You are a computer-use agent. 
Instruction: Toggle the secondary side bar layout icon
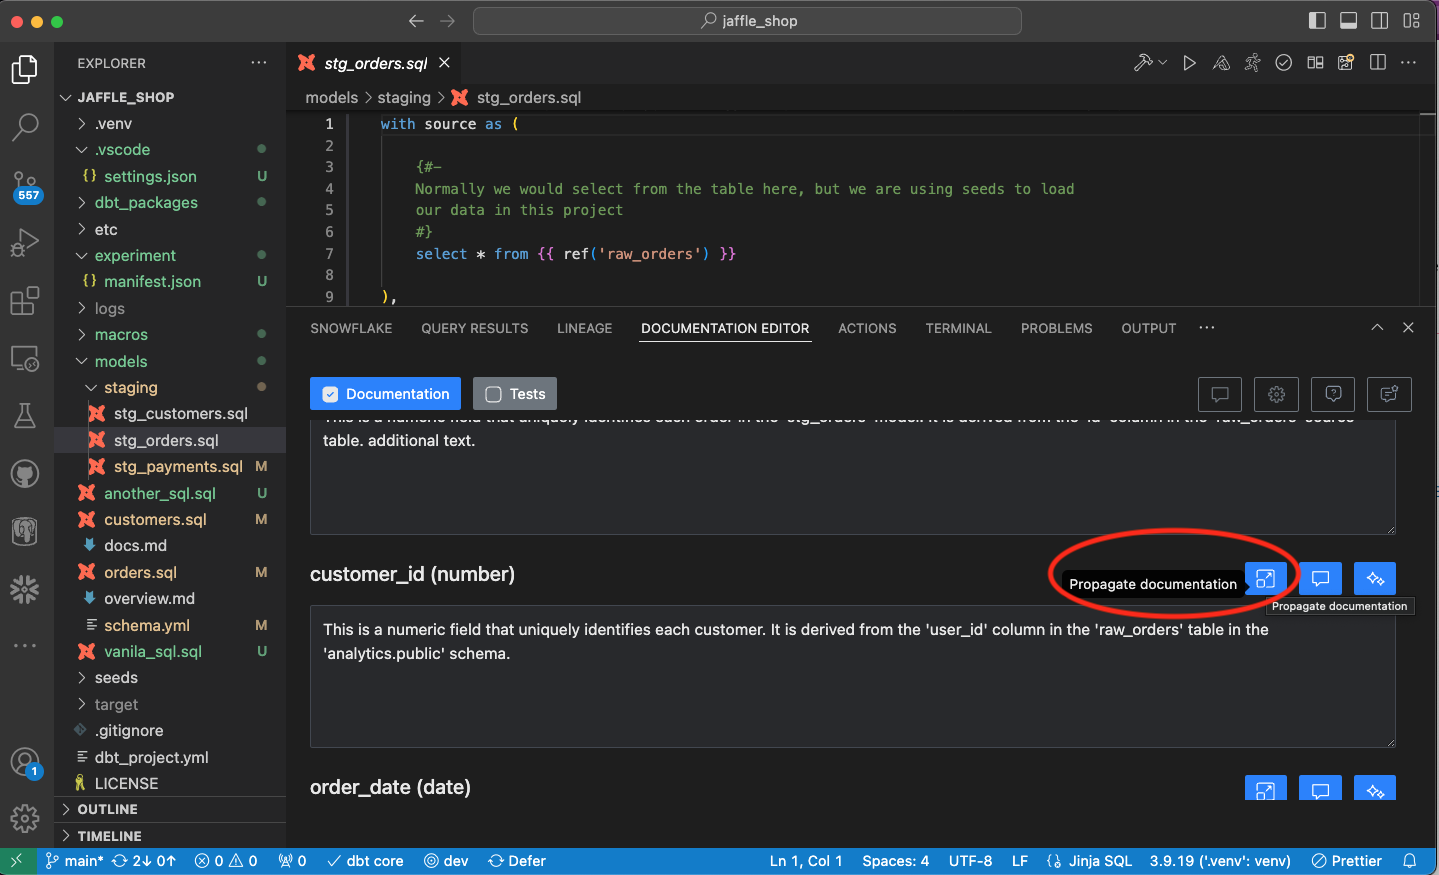[1379, 20]
